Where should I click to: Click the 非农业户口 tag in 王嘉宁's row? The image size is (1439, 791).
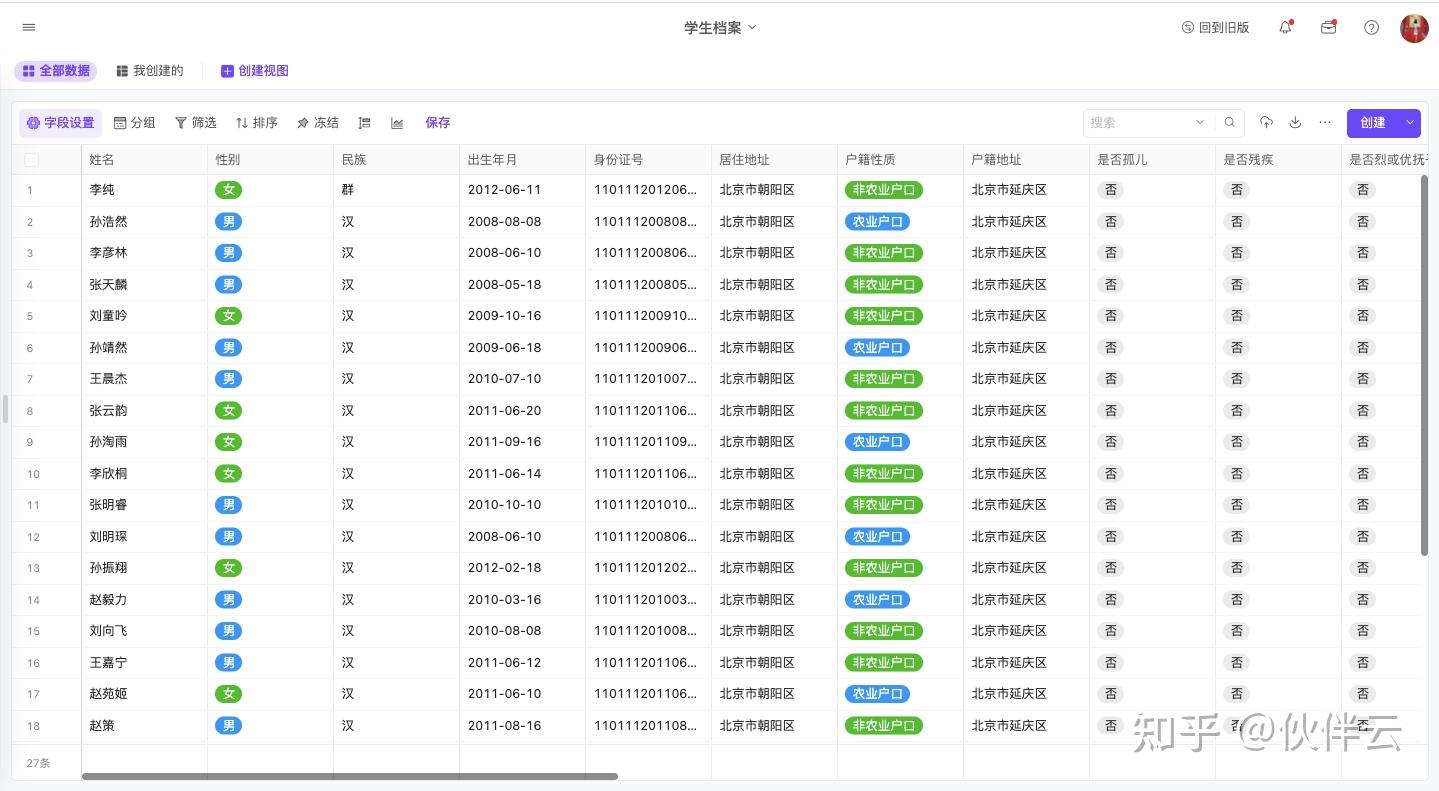[x=884, y=663]
